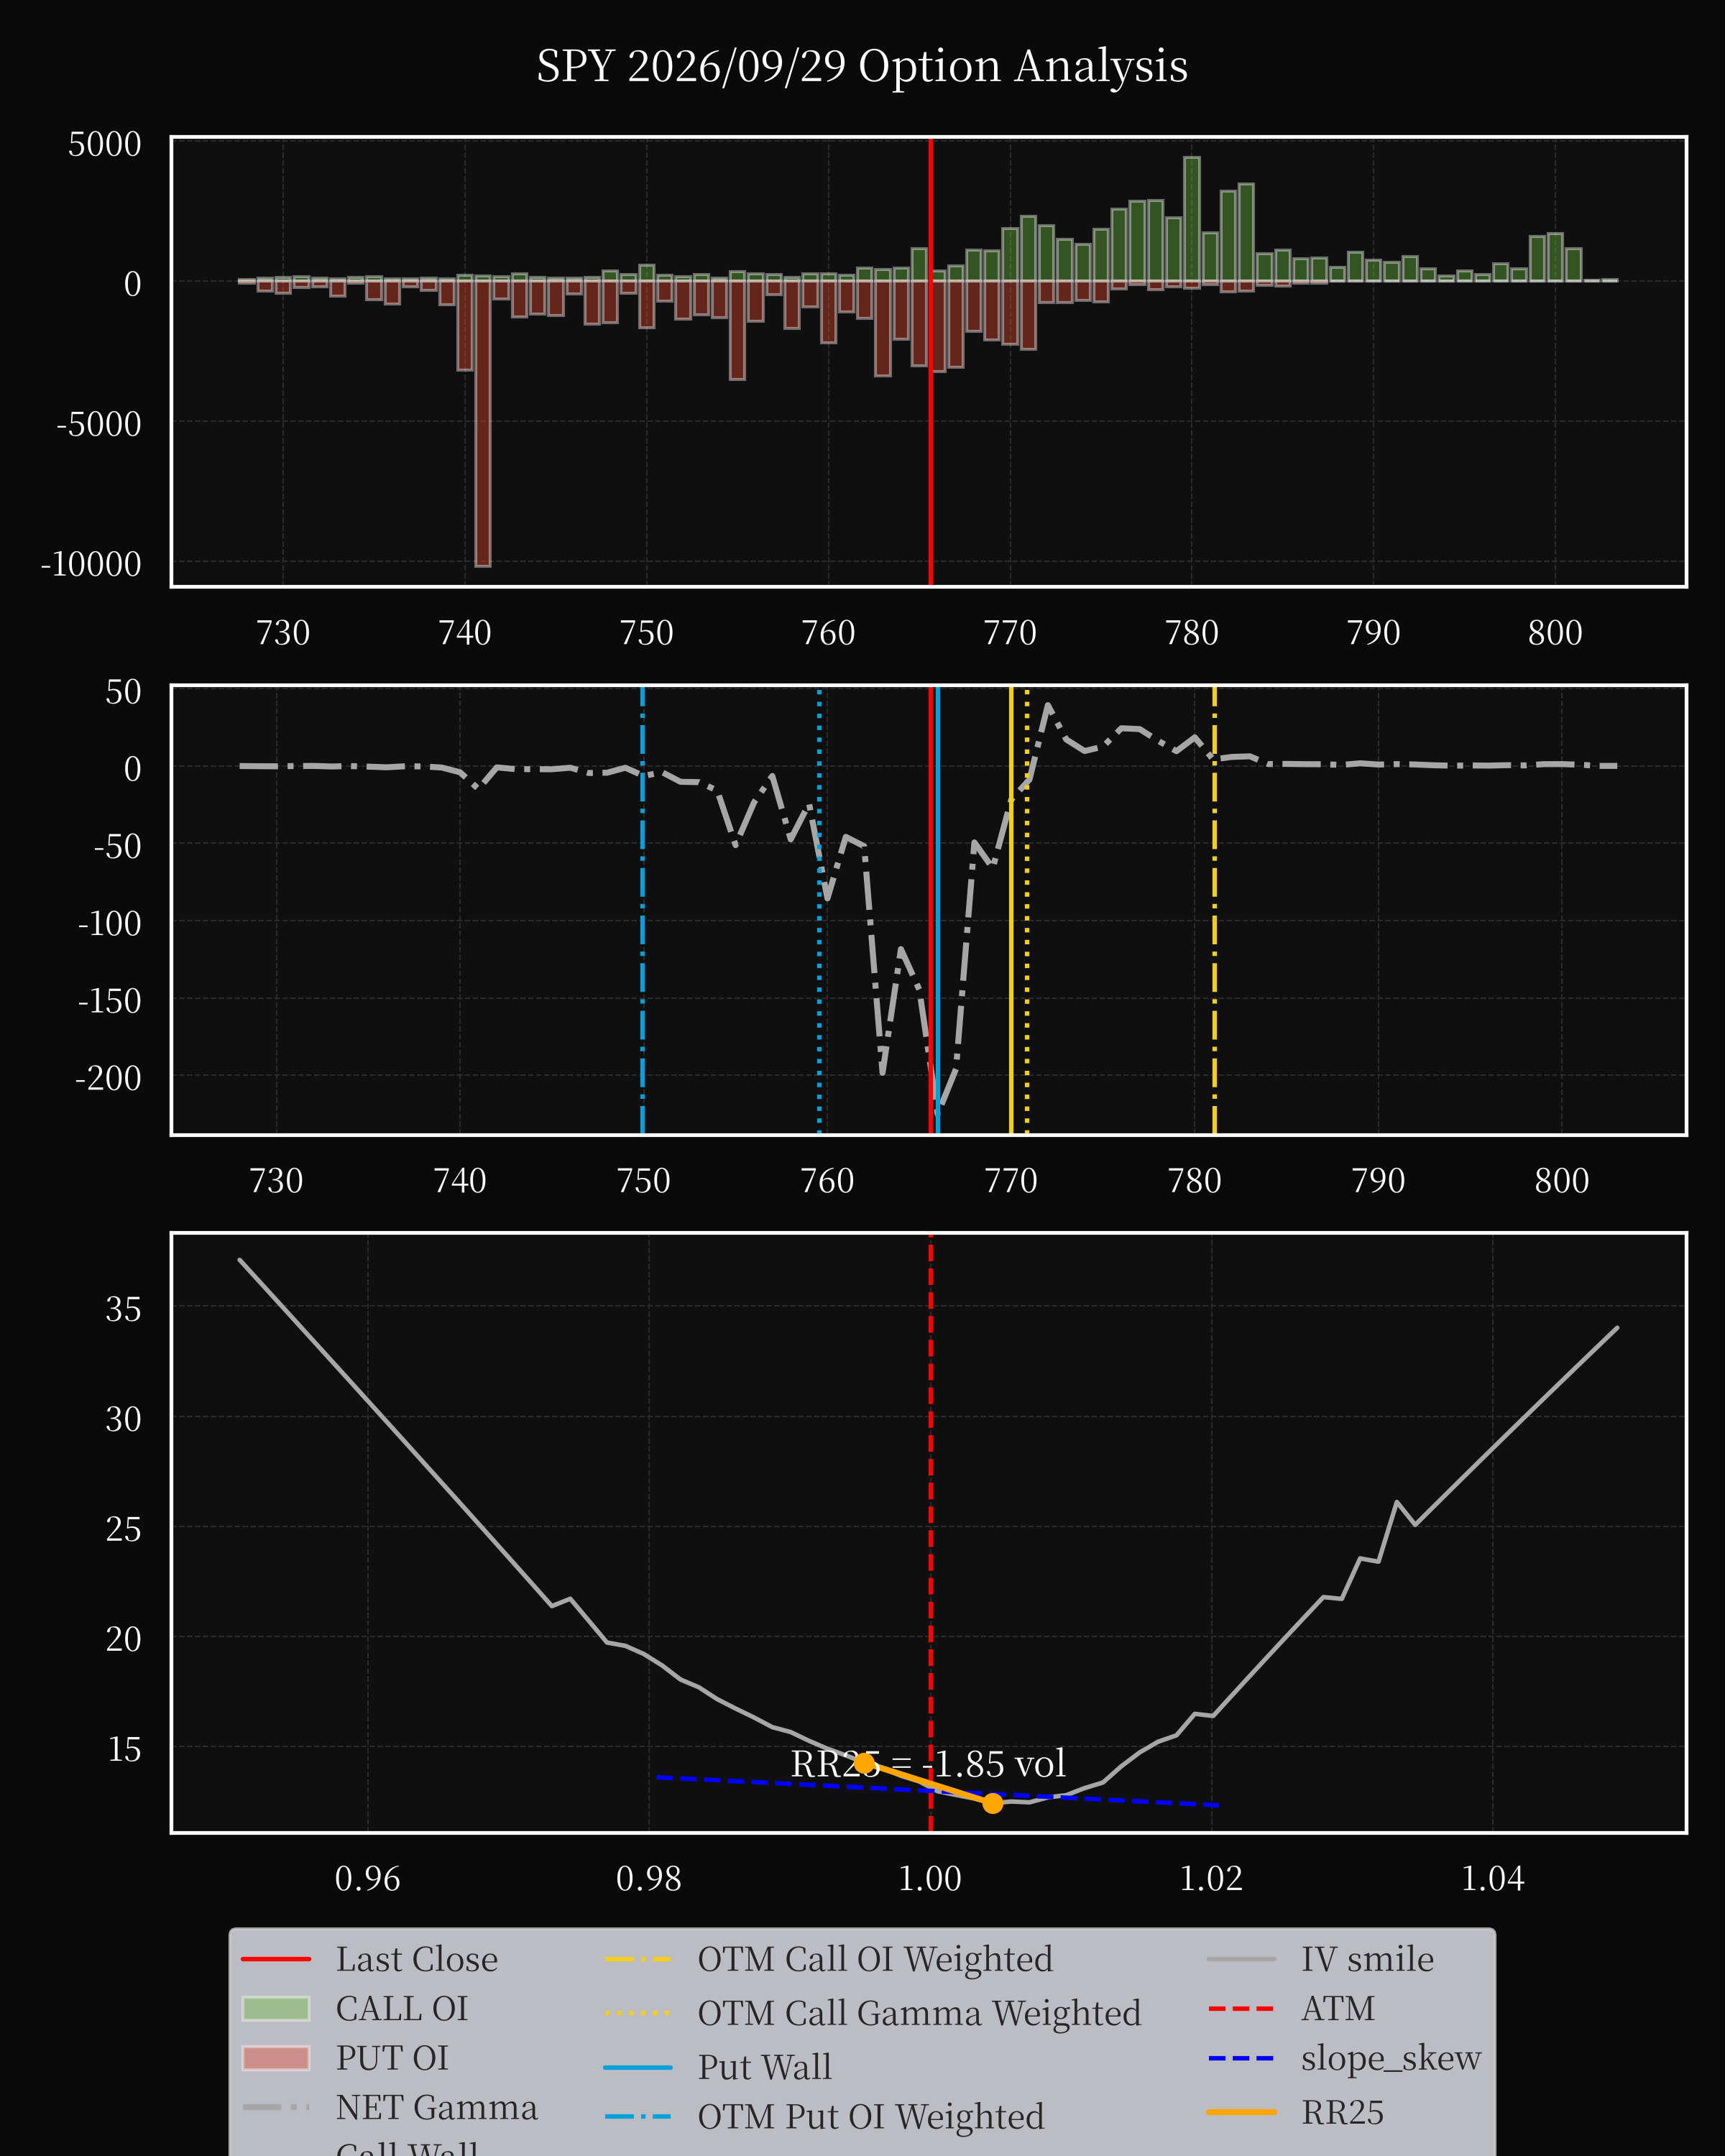Click the 0.96 moneyness axis label

tap(367, 1879)
